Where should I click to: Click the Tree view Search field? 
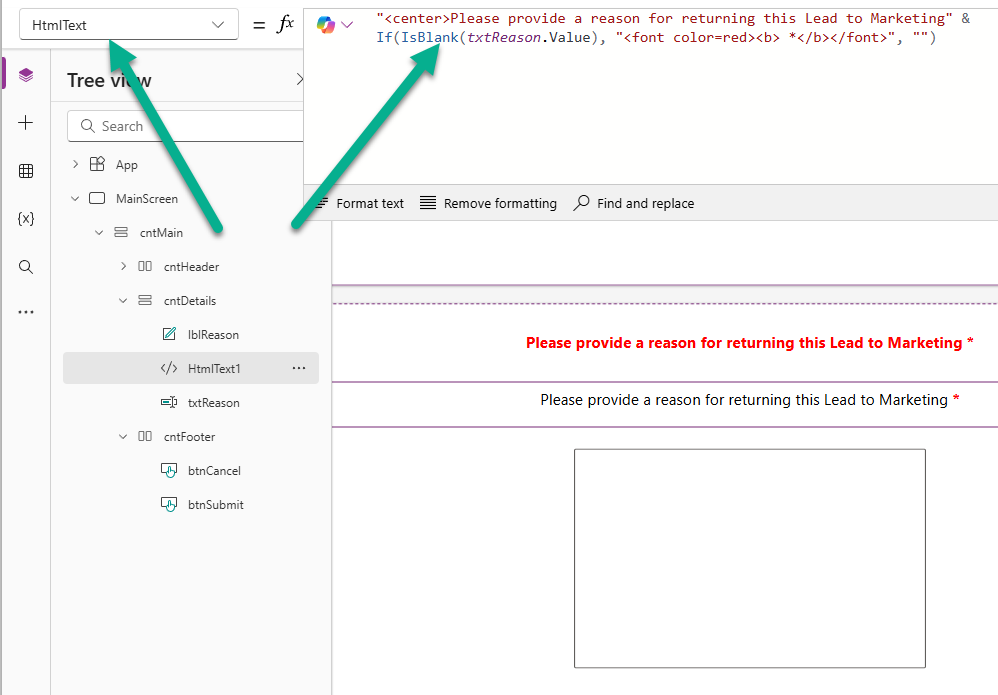tap(190, 126)
